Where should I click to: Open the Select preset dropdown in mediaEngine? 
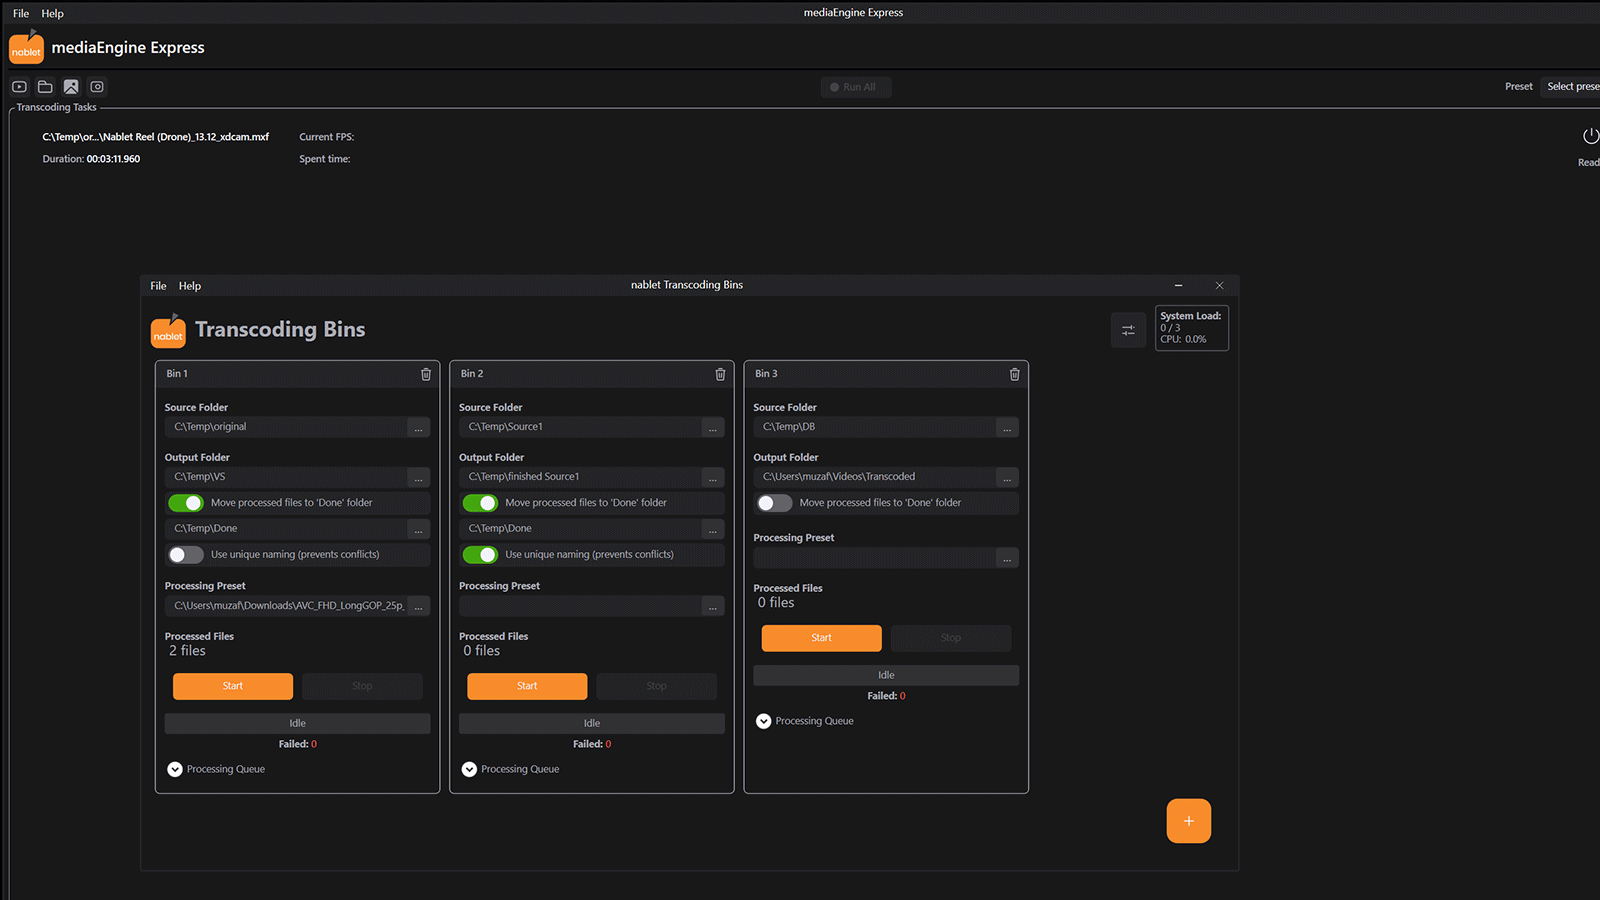[x=1571, y=87]
